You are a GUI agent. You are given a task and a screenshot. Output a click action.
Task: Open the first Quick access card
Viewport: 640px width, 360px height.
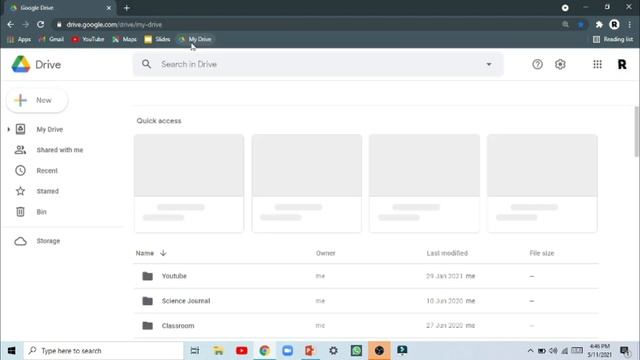(x=189, y=184)
